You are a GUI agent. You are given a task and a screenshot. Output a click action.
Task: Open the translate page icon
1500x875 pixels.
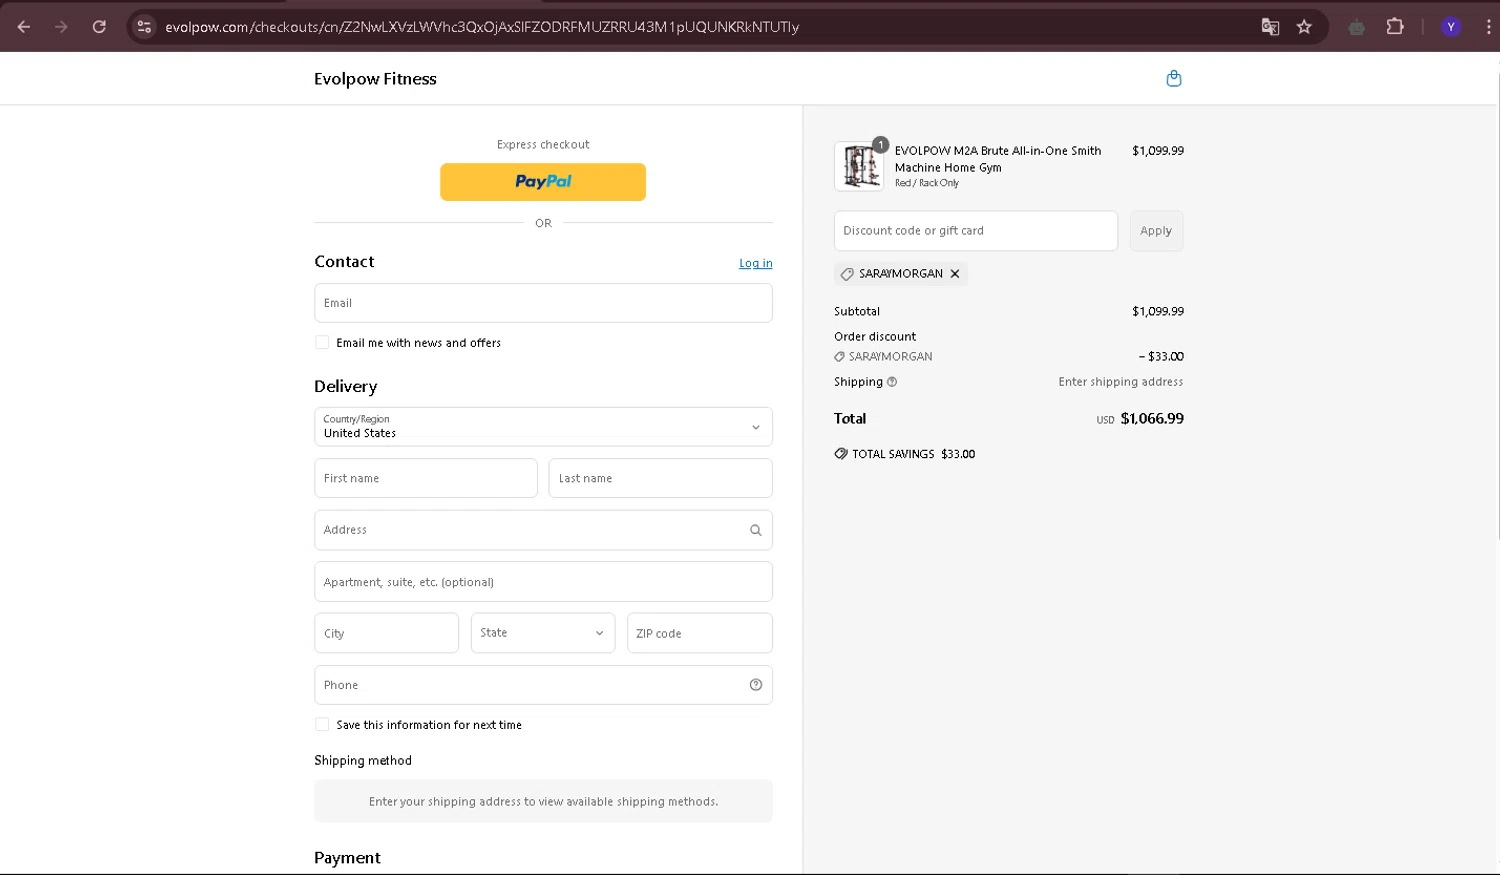click(x=1270, y=27)
